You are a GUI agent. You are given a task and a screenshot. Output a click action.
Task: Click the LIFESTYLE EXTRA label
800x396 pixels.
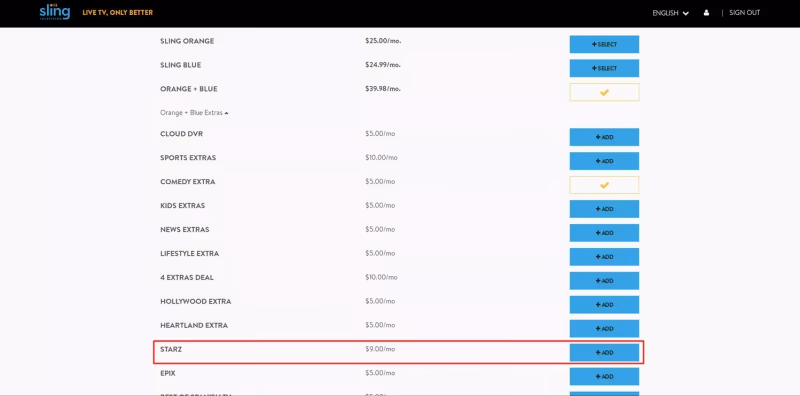tap(189, 254)
